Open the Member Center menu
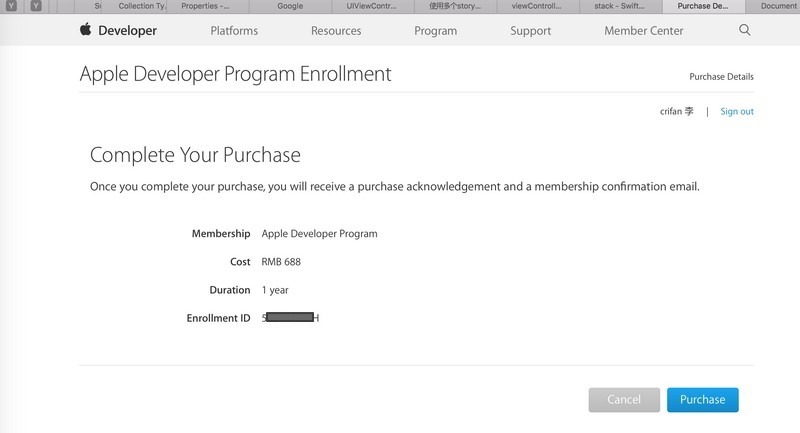 [x=644, y=31]
